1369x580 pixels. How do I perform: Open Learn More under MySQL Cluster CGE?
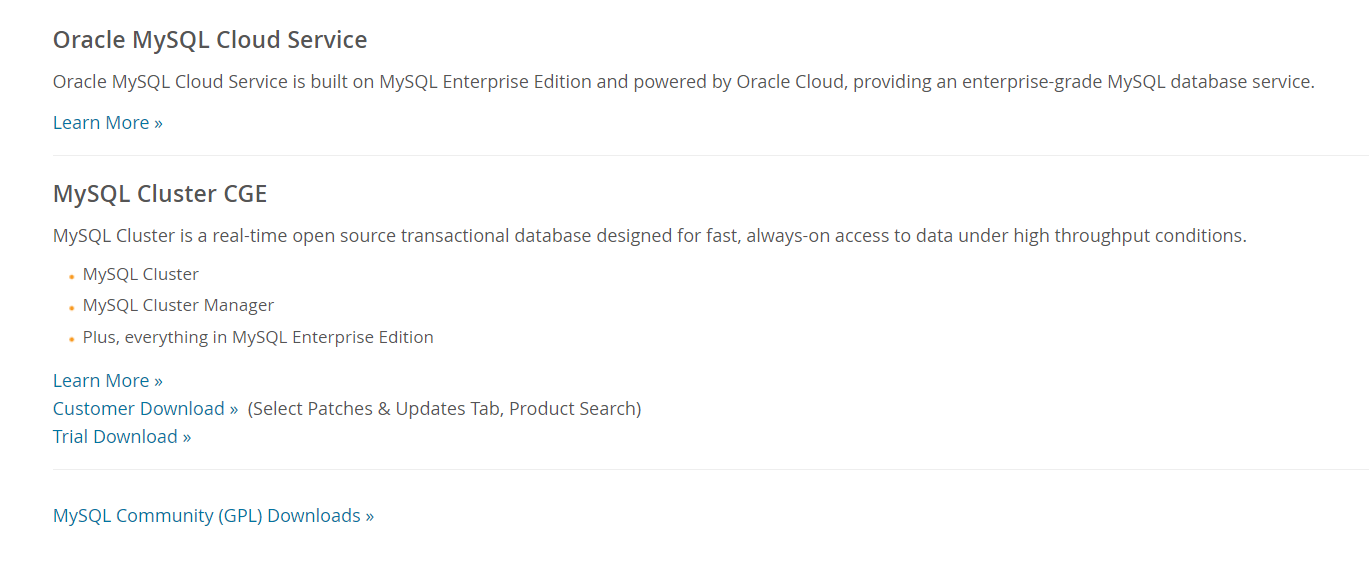pyautogui.click(x=107, y=381)
